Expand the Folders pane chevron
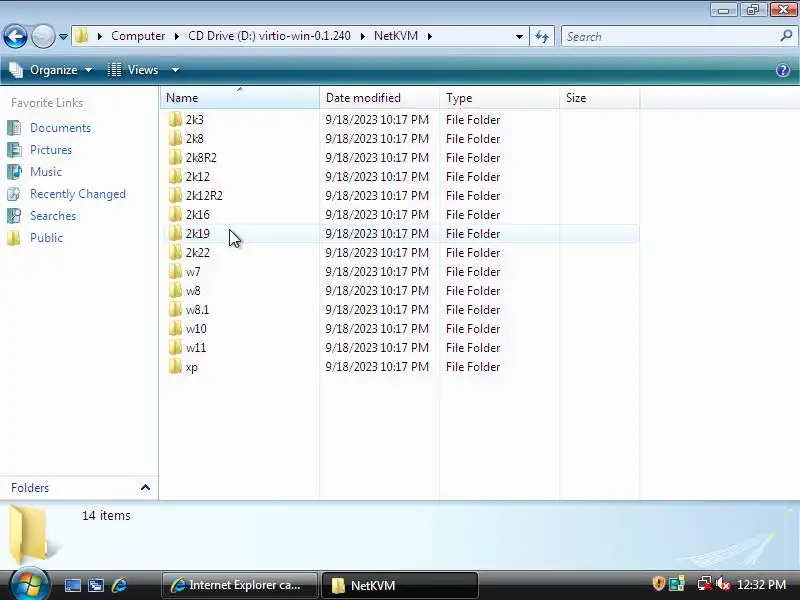 [145, 487]
